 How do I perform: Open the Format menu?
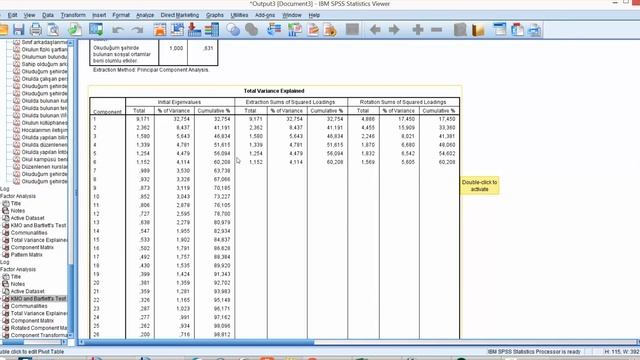click(x=121, y=15)
